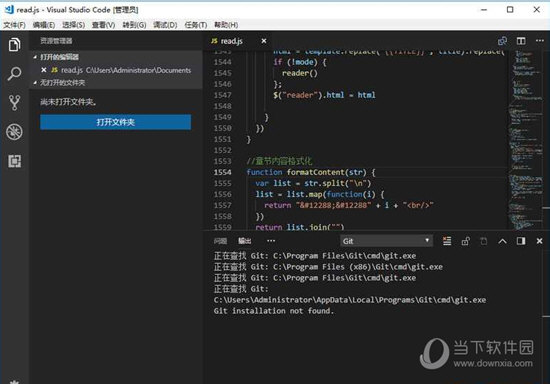Close read.js in open editors list
Screen dimensions: 550x384
(44, 70)
